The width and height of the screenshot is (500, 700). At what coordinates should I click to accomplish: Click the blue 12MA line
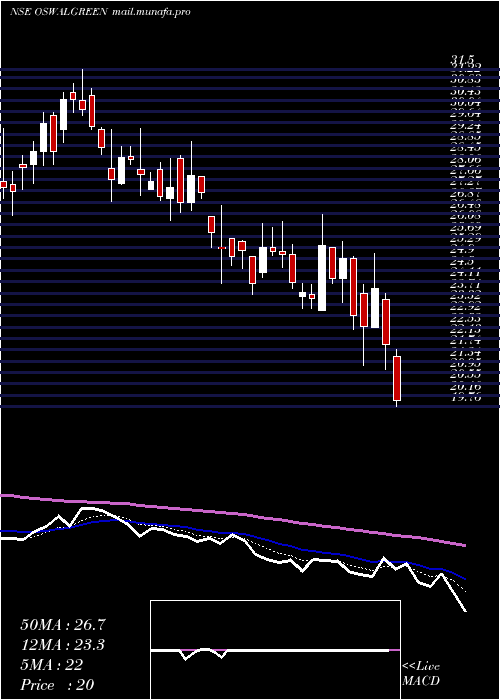pyautogui.click(x=233, y=534)
